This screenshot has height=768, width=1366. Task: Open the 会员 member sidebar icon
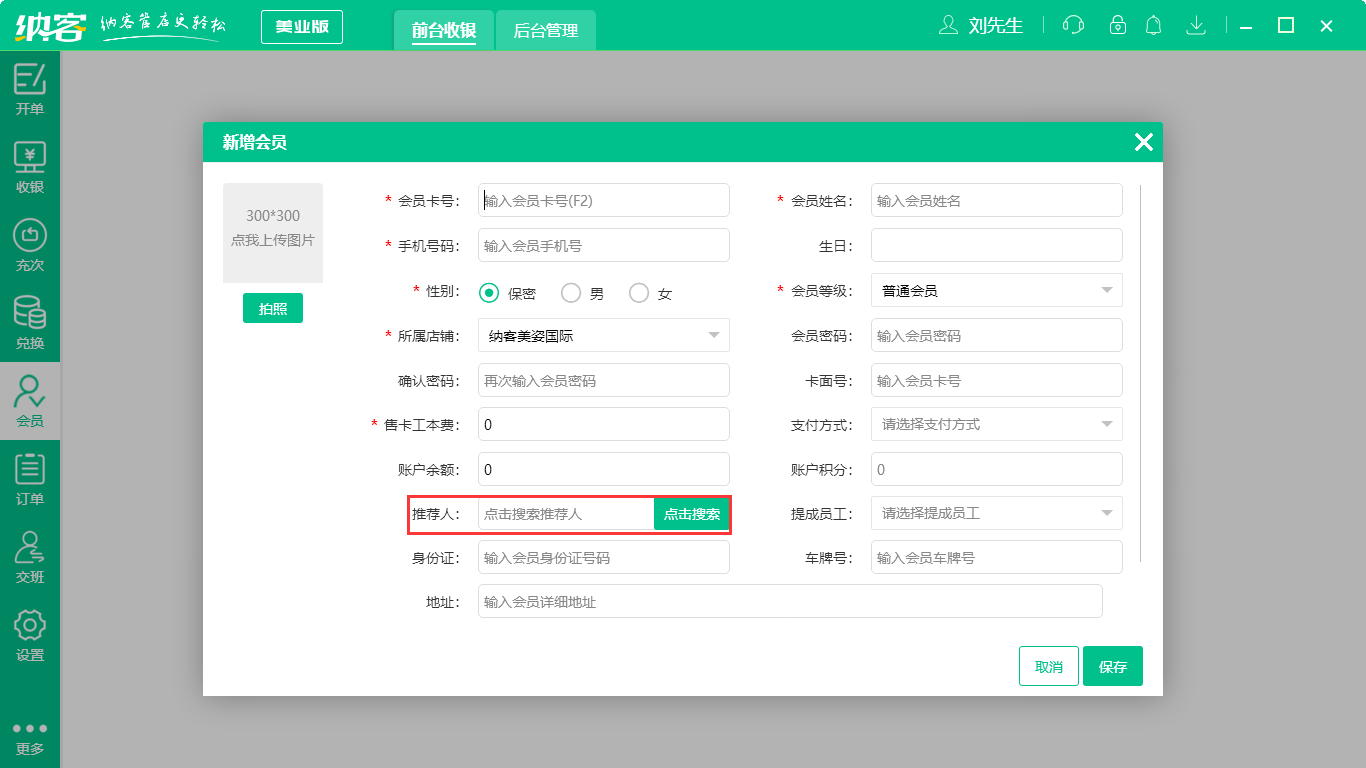pyautogui.click(x=30, y=401)
